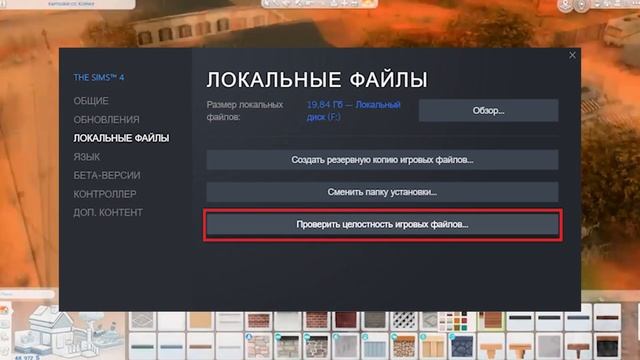Go to the БЕТА-ВЕРСИИ section

(x=107, y=175)
